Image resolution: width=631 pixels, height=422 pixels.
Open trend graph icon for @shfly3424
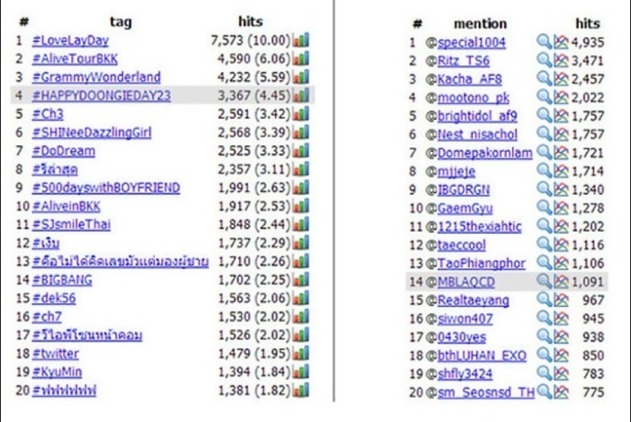point(561,374)
